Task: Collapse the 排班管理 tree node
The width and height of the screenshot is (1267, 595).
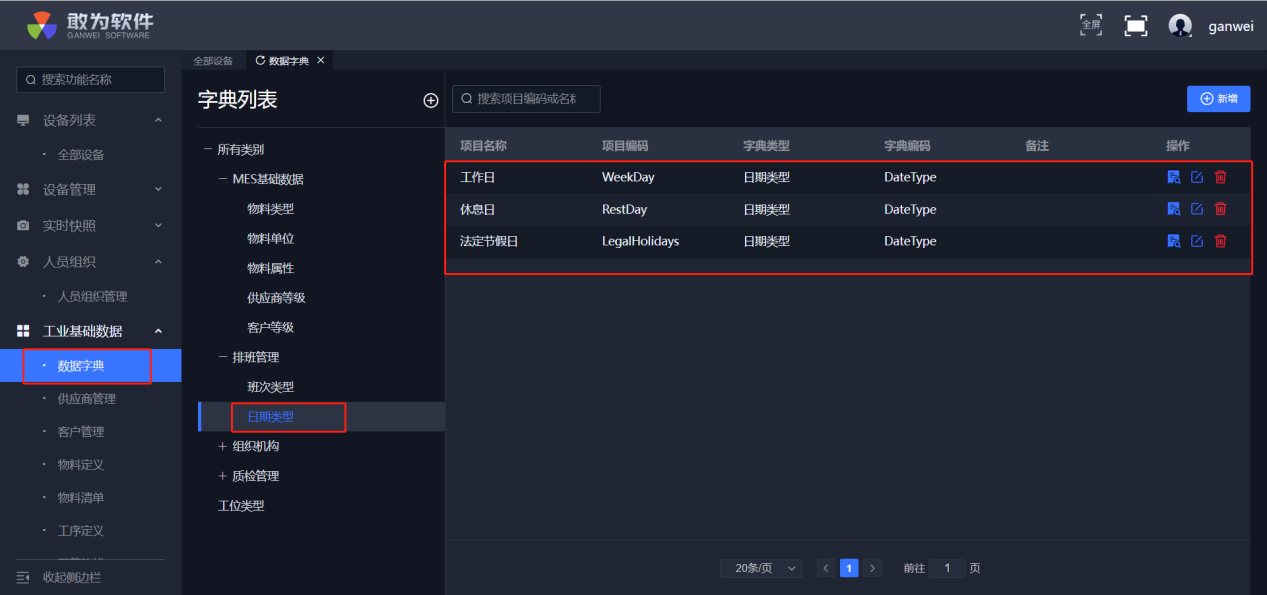Action: pos(223,357)
